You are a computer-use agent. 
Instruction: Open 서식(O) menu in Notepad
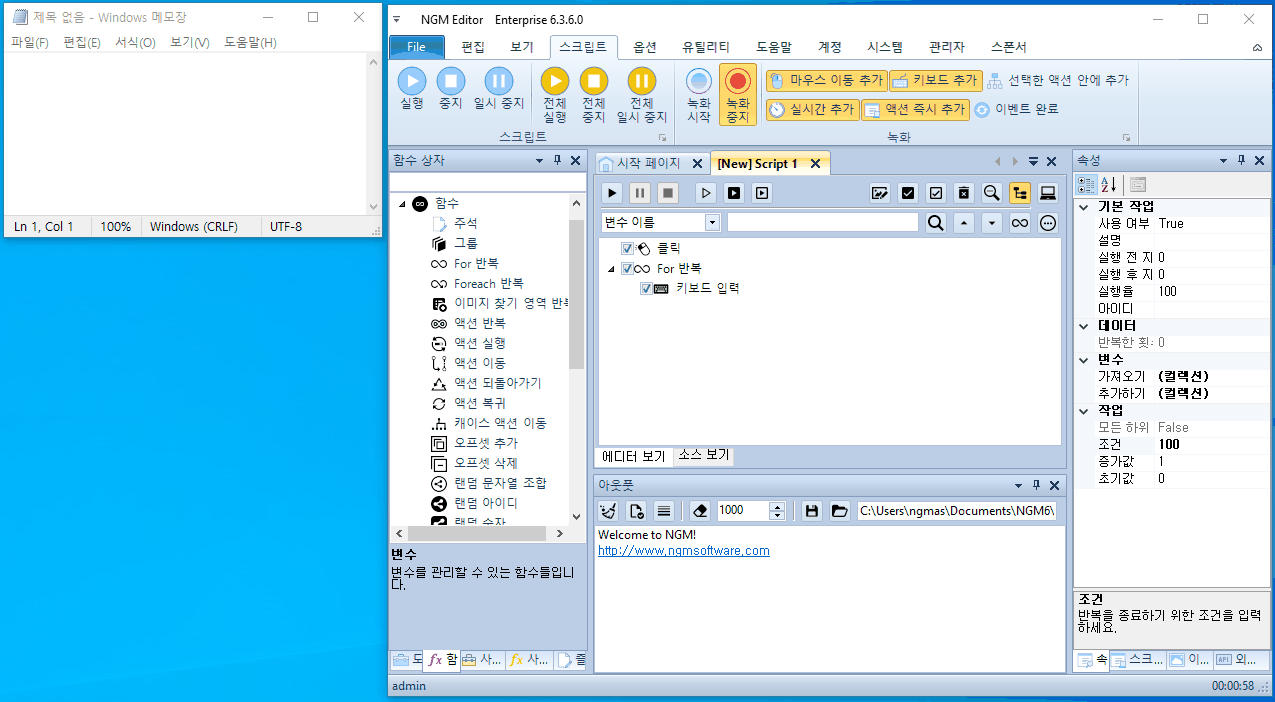pyautogui.click(x=135, y=42)
